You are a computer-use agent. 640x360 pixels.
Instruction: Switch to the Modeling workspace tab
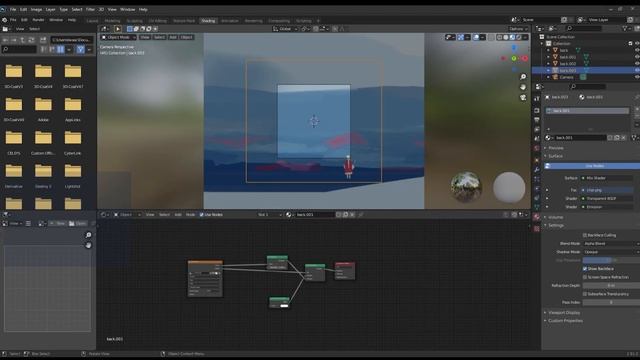[112, 21]
